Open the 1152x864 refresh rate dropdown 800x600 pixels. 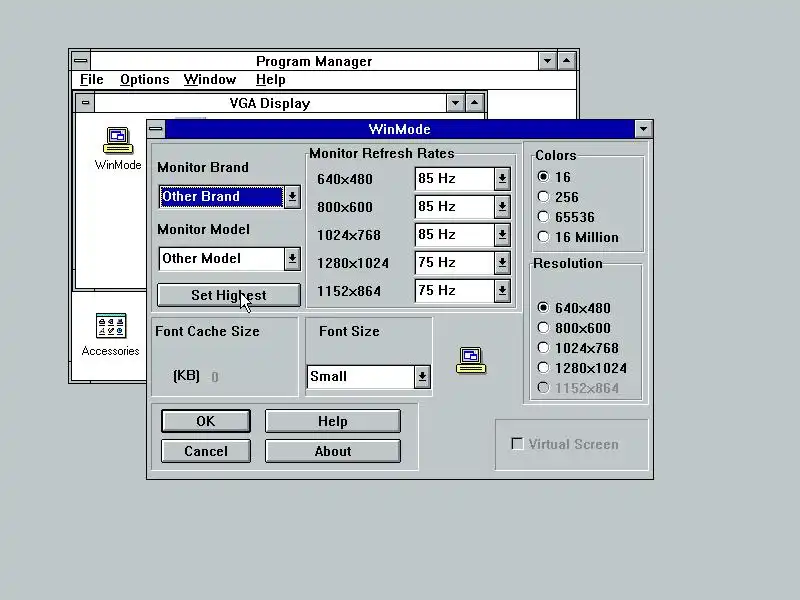coord(502,291)
